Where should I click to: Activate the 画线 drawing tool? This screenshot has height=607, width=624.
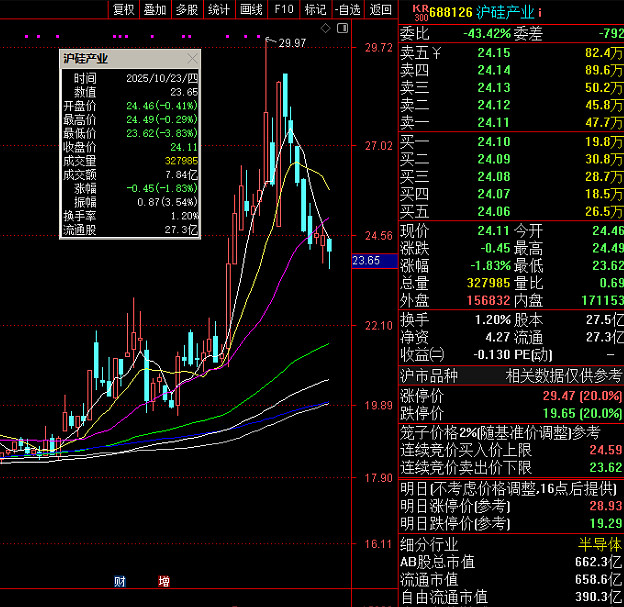click(251, 10)
